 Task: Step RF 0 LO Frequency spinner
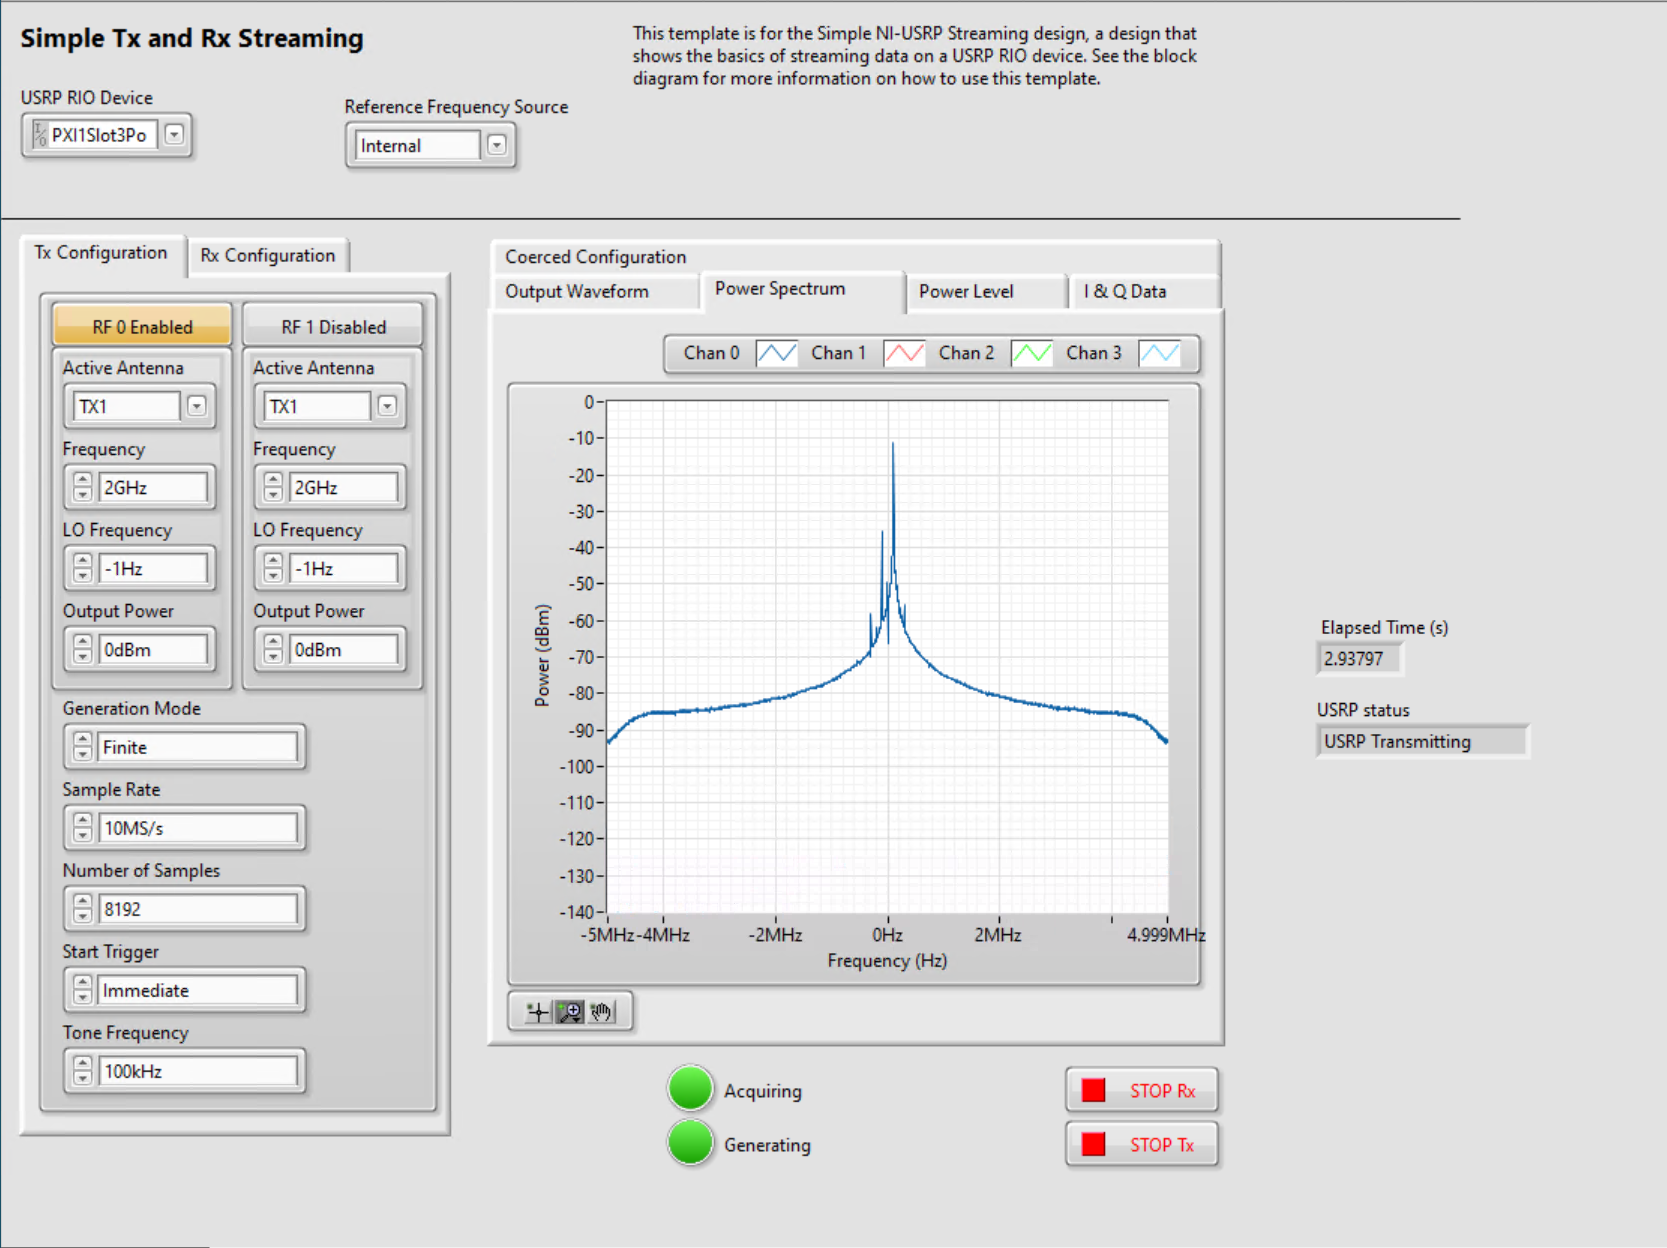[83, 569]
